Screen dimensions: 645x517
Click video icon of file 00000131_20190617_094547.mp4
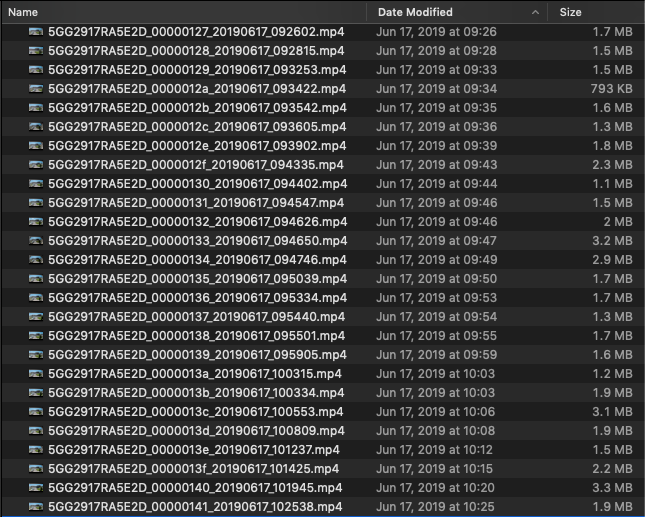point(36,203)
